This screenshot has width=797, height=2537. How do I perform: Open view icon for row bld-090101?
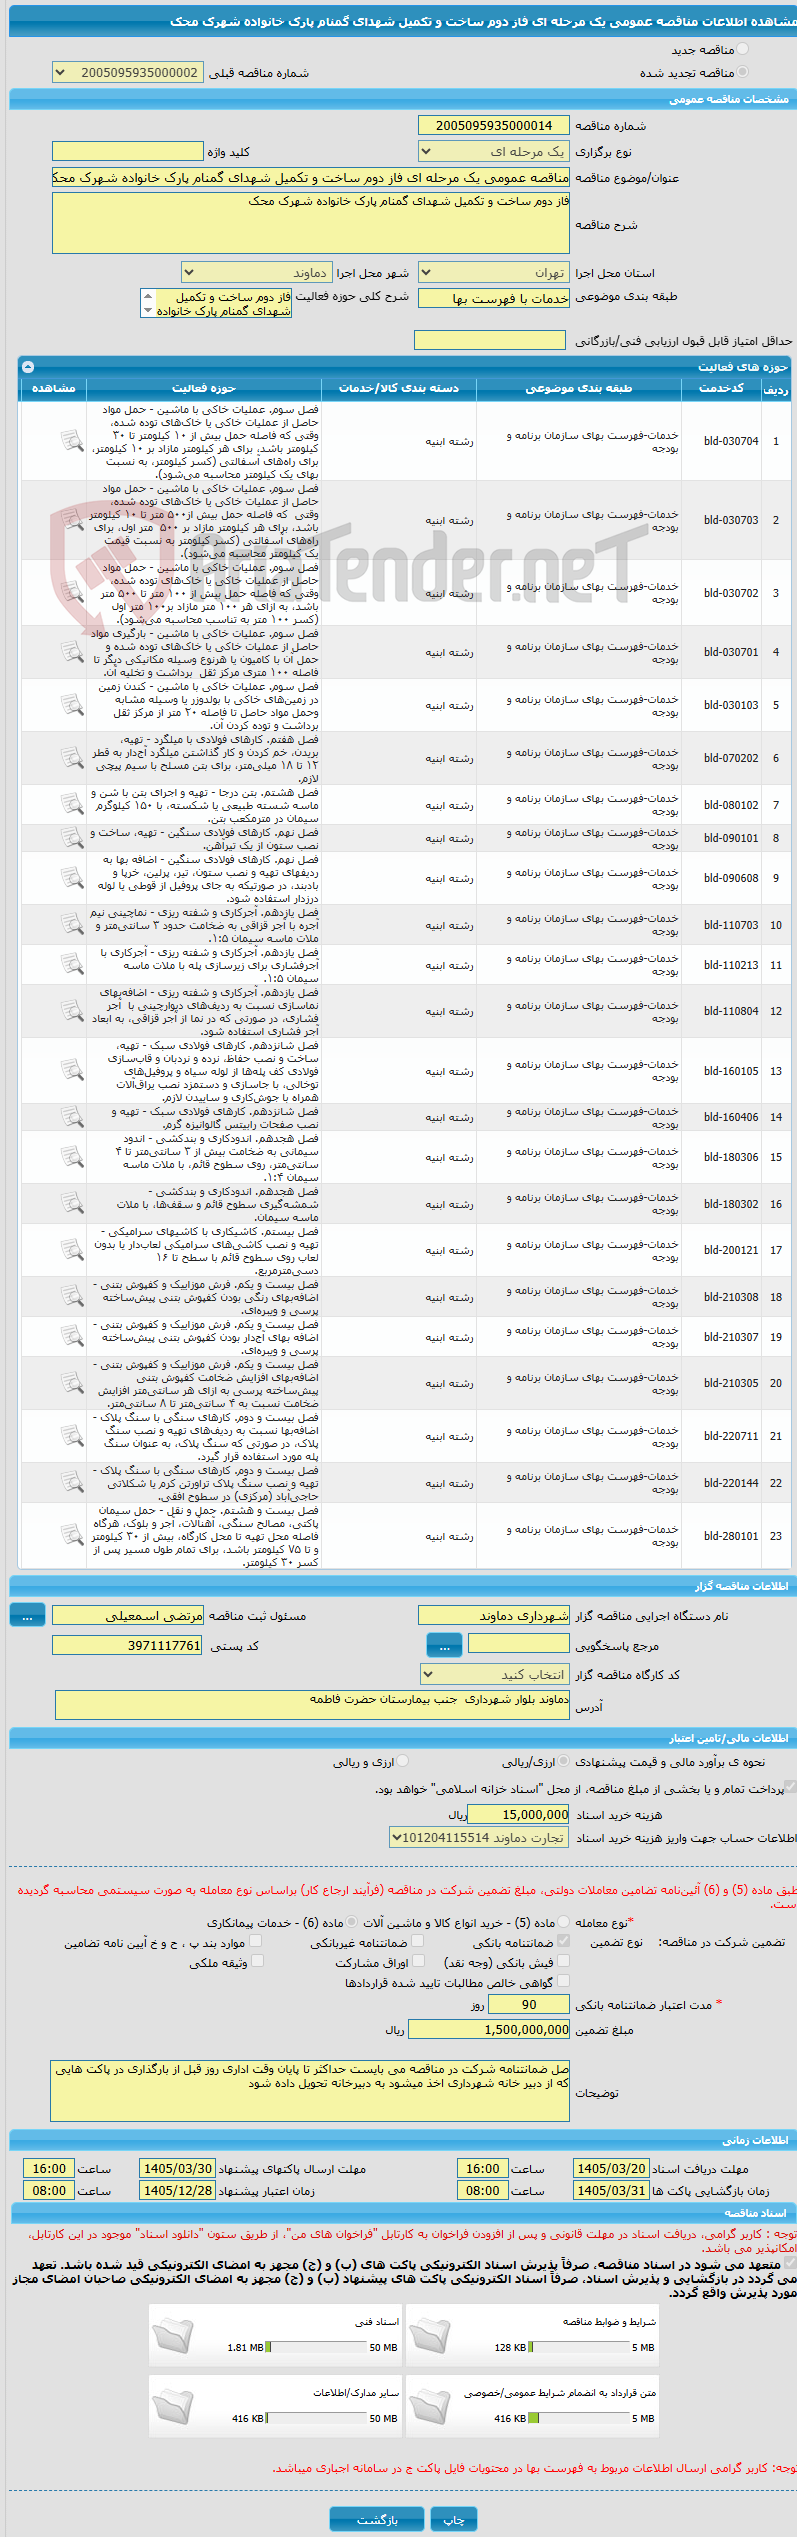tap(72, 838)
